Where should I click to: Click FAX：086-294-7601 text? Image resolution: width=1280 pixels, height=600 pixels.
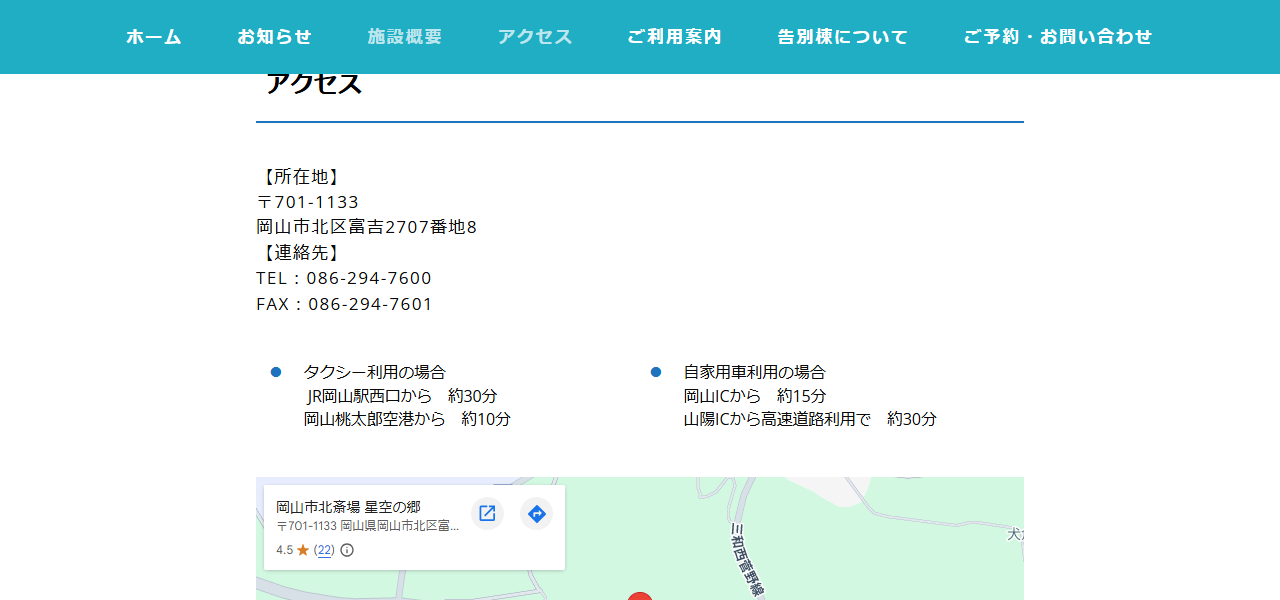(344, 304)
